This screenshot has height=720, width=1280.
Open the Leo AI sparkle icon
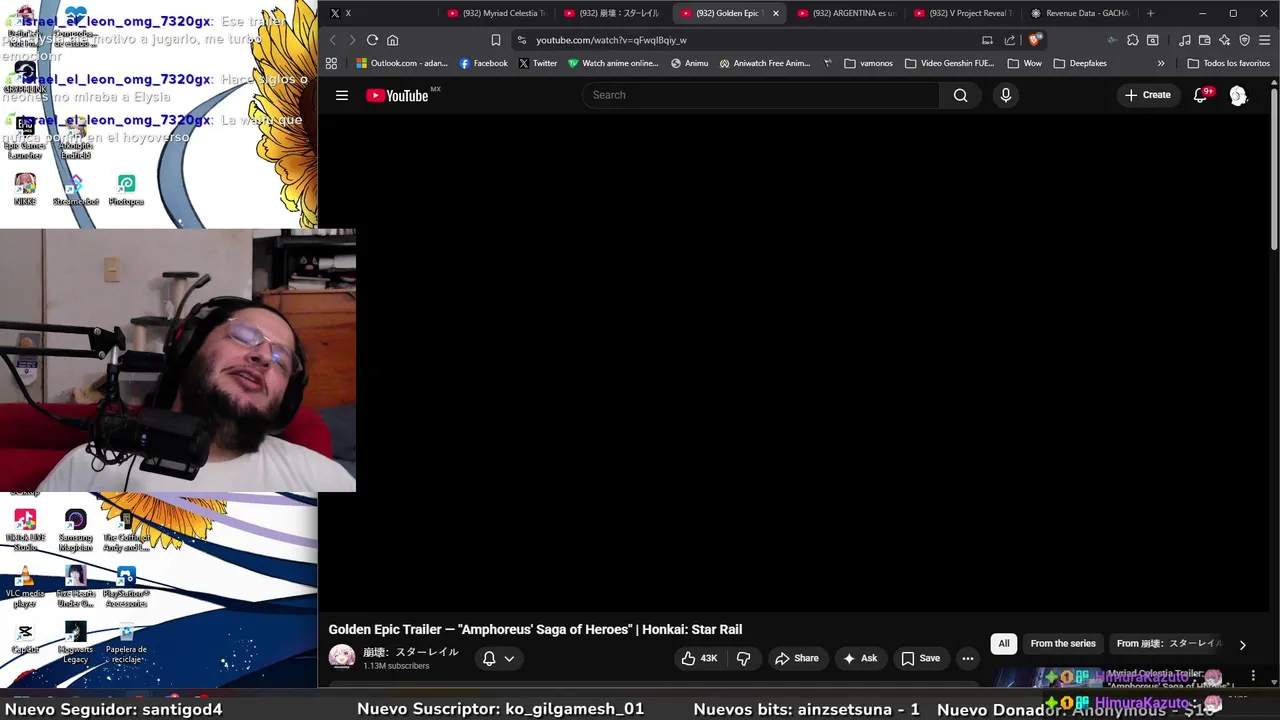(1224, 40)
